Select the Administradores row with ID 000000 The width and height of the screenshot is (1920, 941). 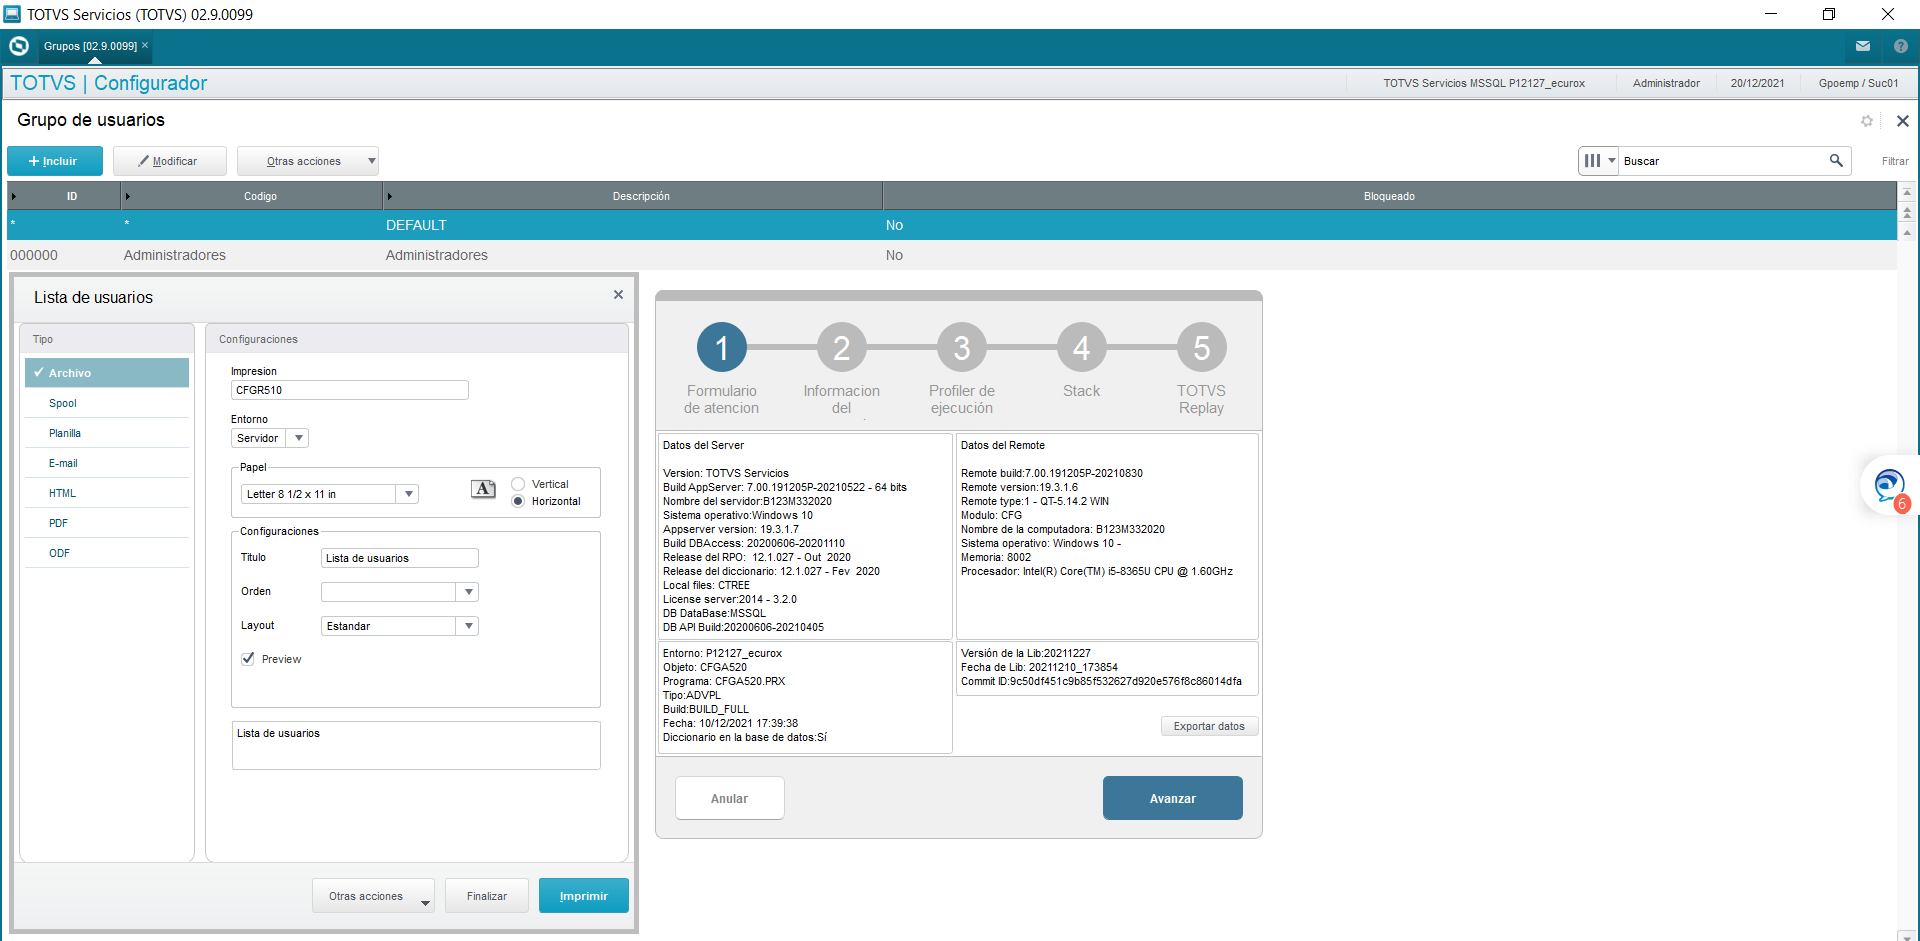[x=951, y=255]
